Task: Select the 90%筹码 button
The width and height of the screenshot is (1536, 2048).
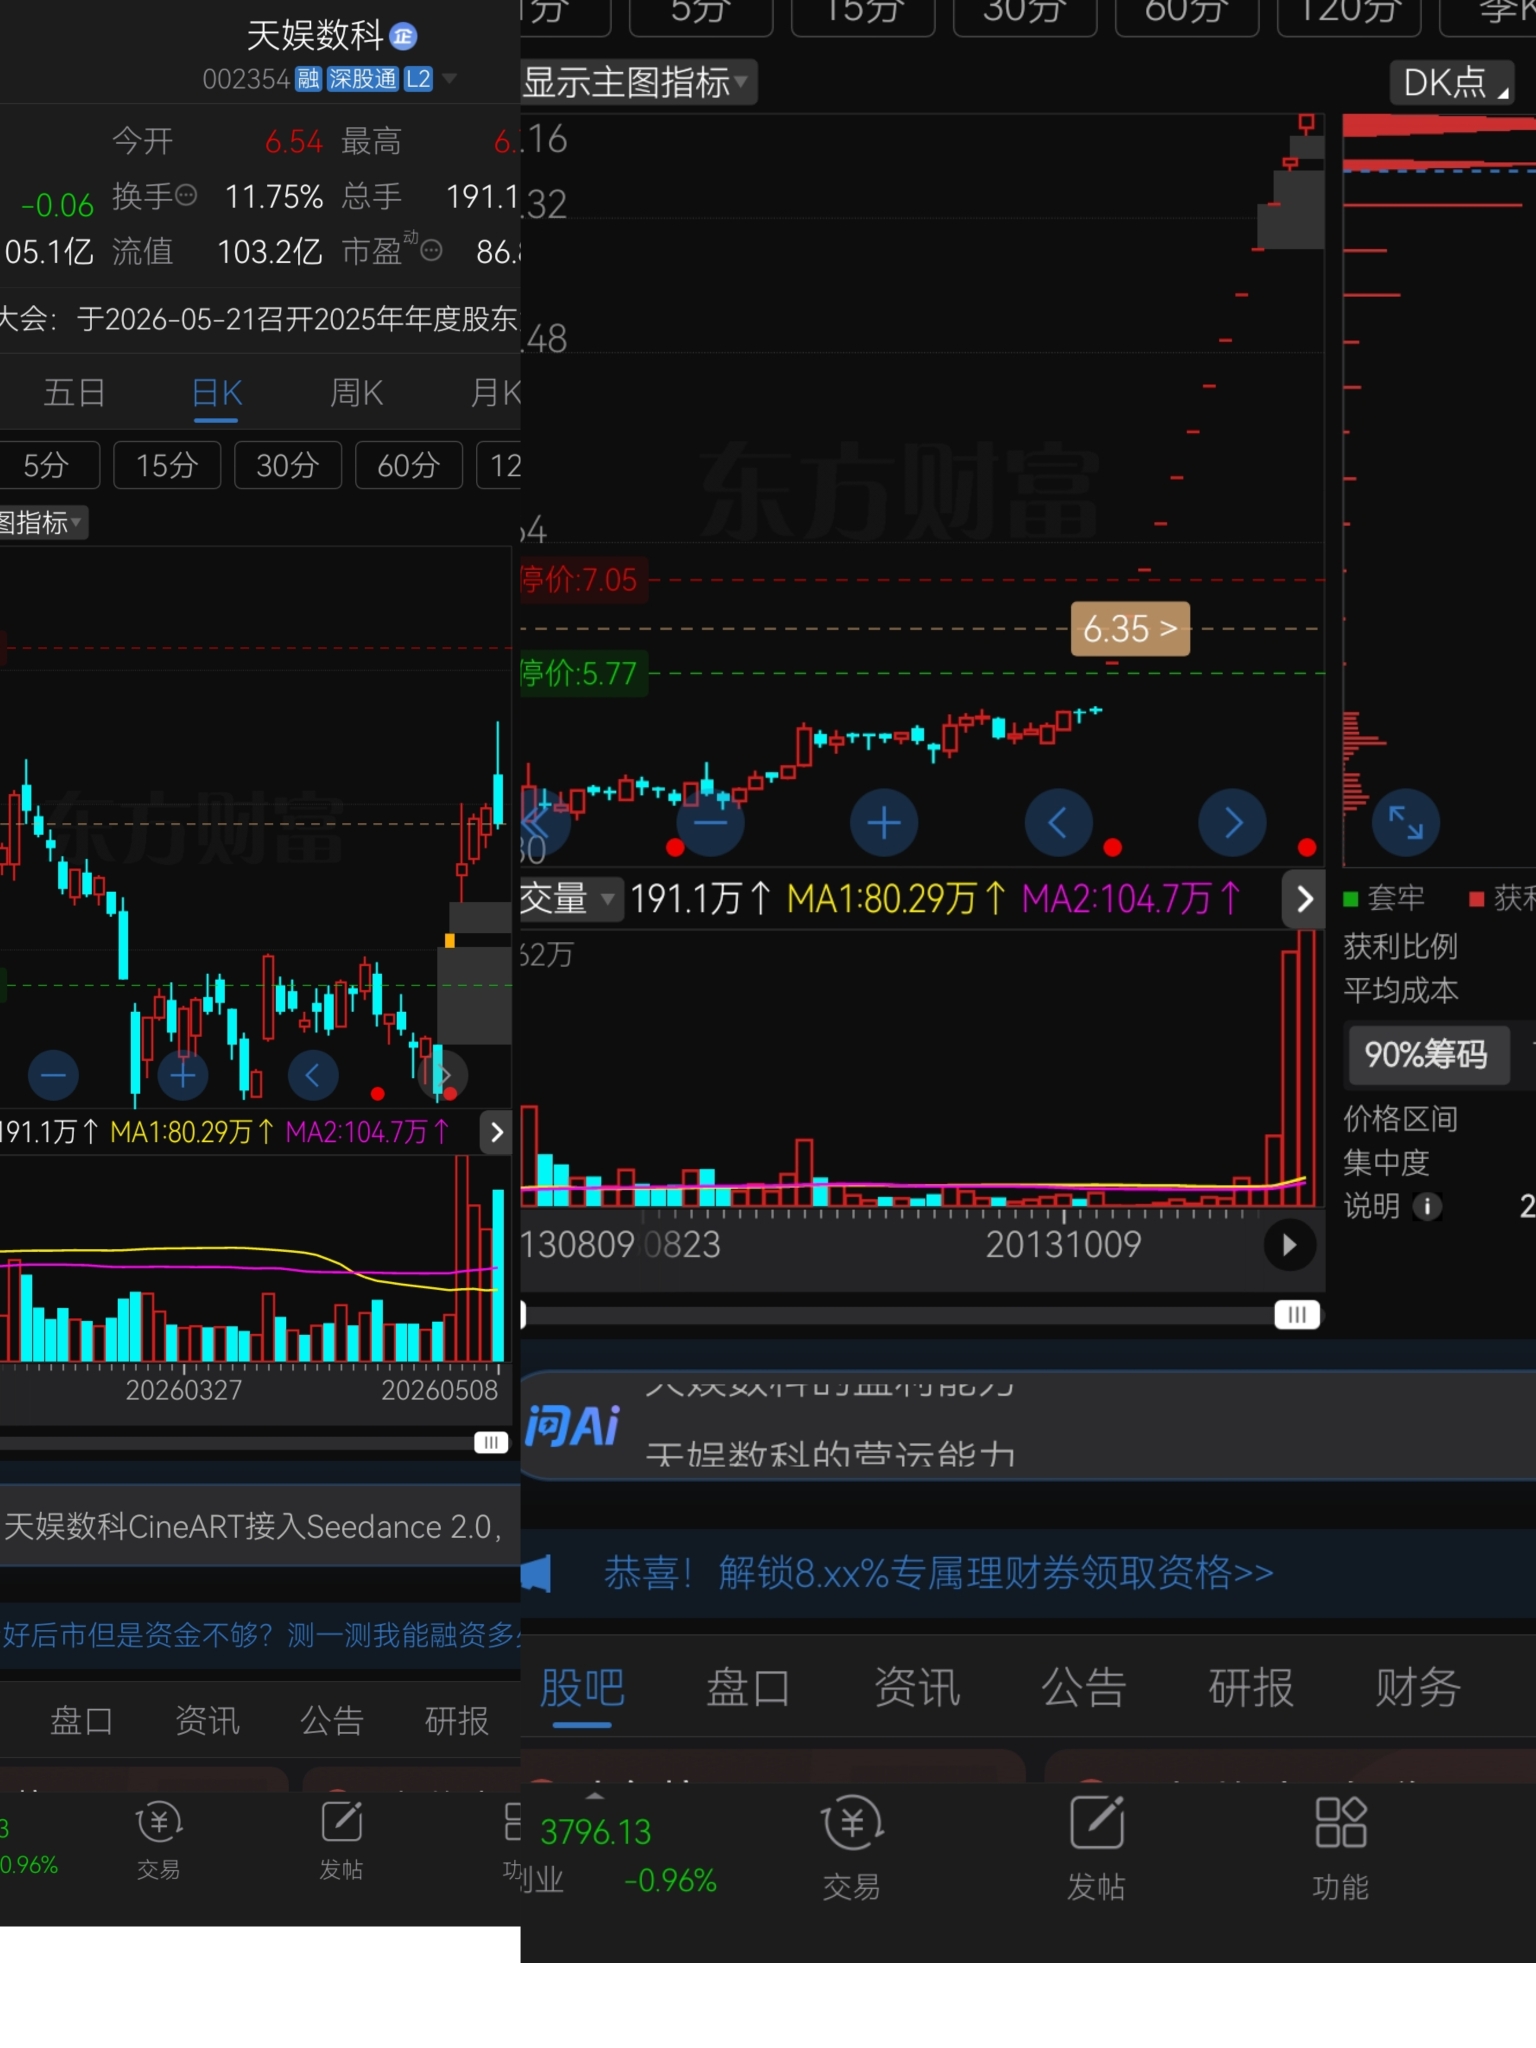Action: click(x=1427, y=1054)
